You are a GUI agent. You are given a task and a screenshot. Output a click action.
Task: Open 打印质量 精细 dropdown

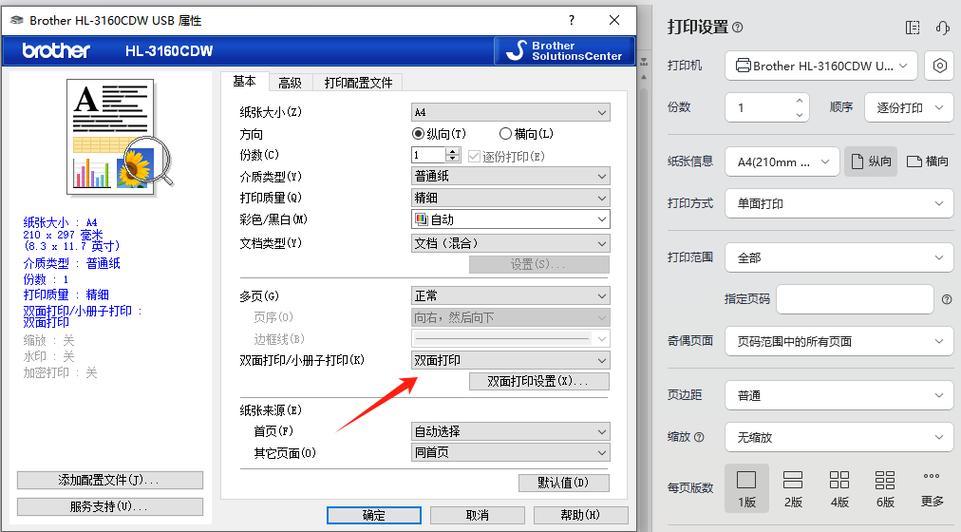[x=511, y=197]
